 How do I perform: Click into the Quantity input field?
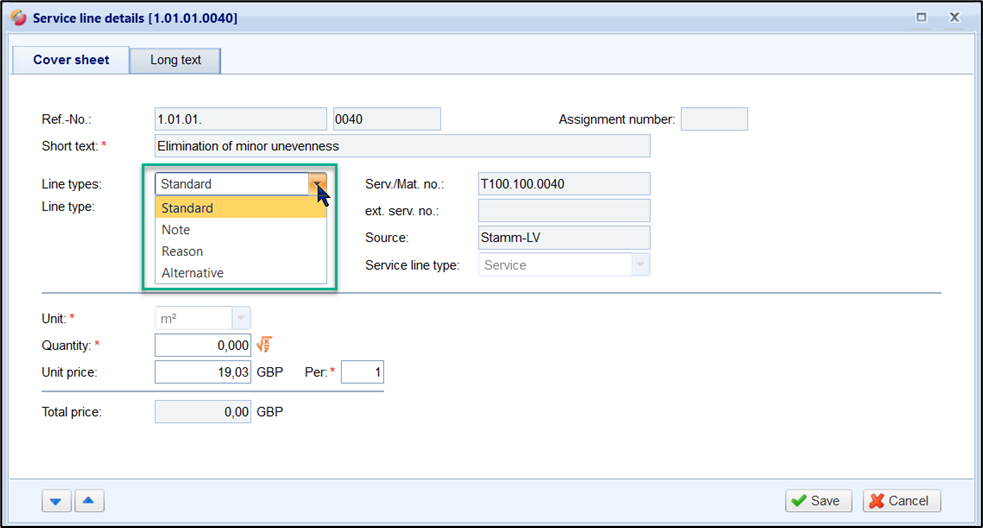tap(203, 346)
